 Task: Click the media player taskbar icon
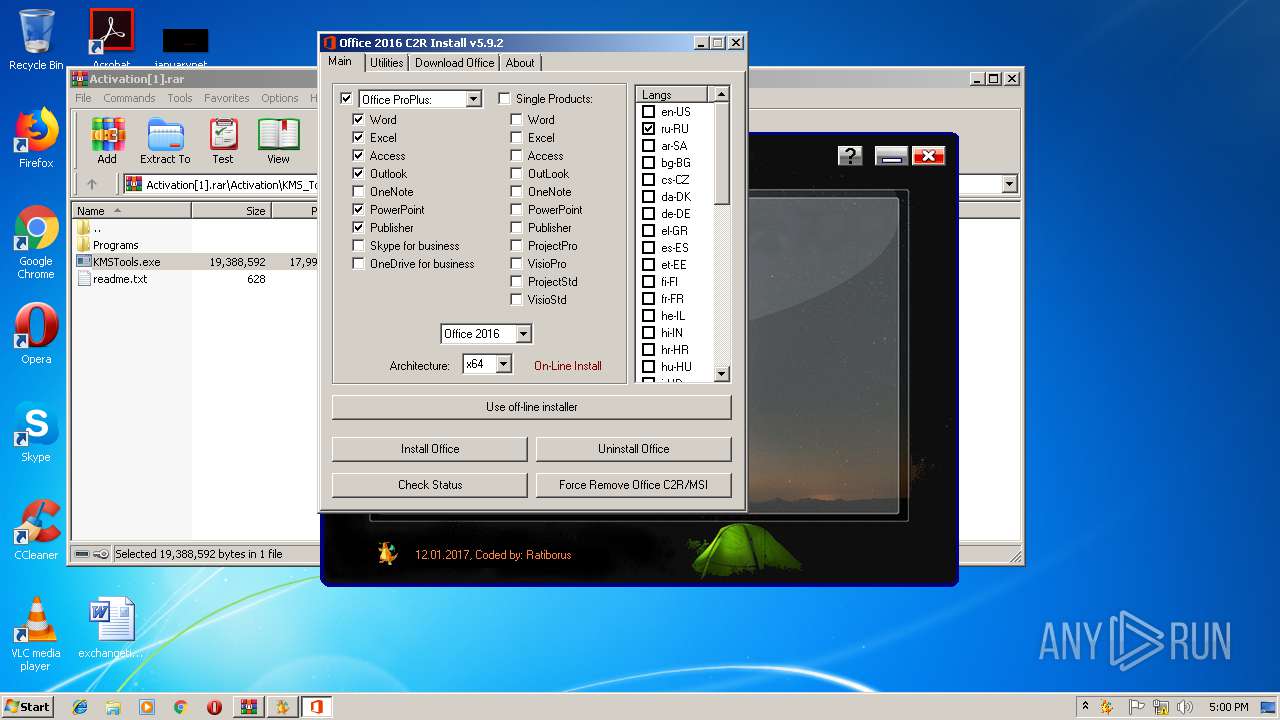147,707
